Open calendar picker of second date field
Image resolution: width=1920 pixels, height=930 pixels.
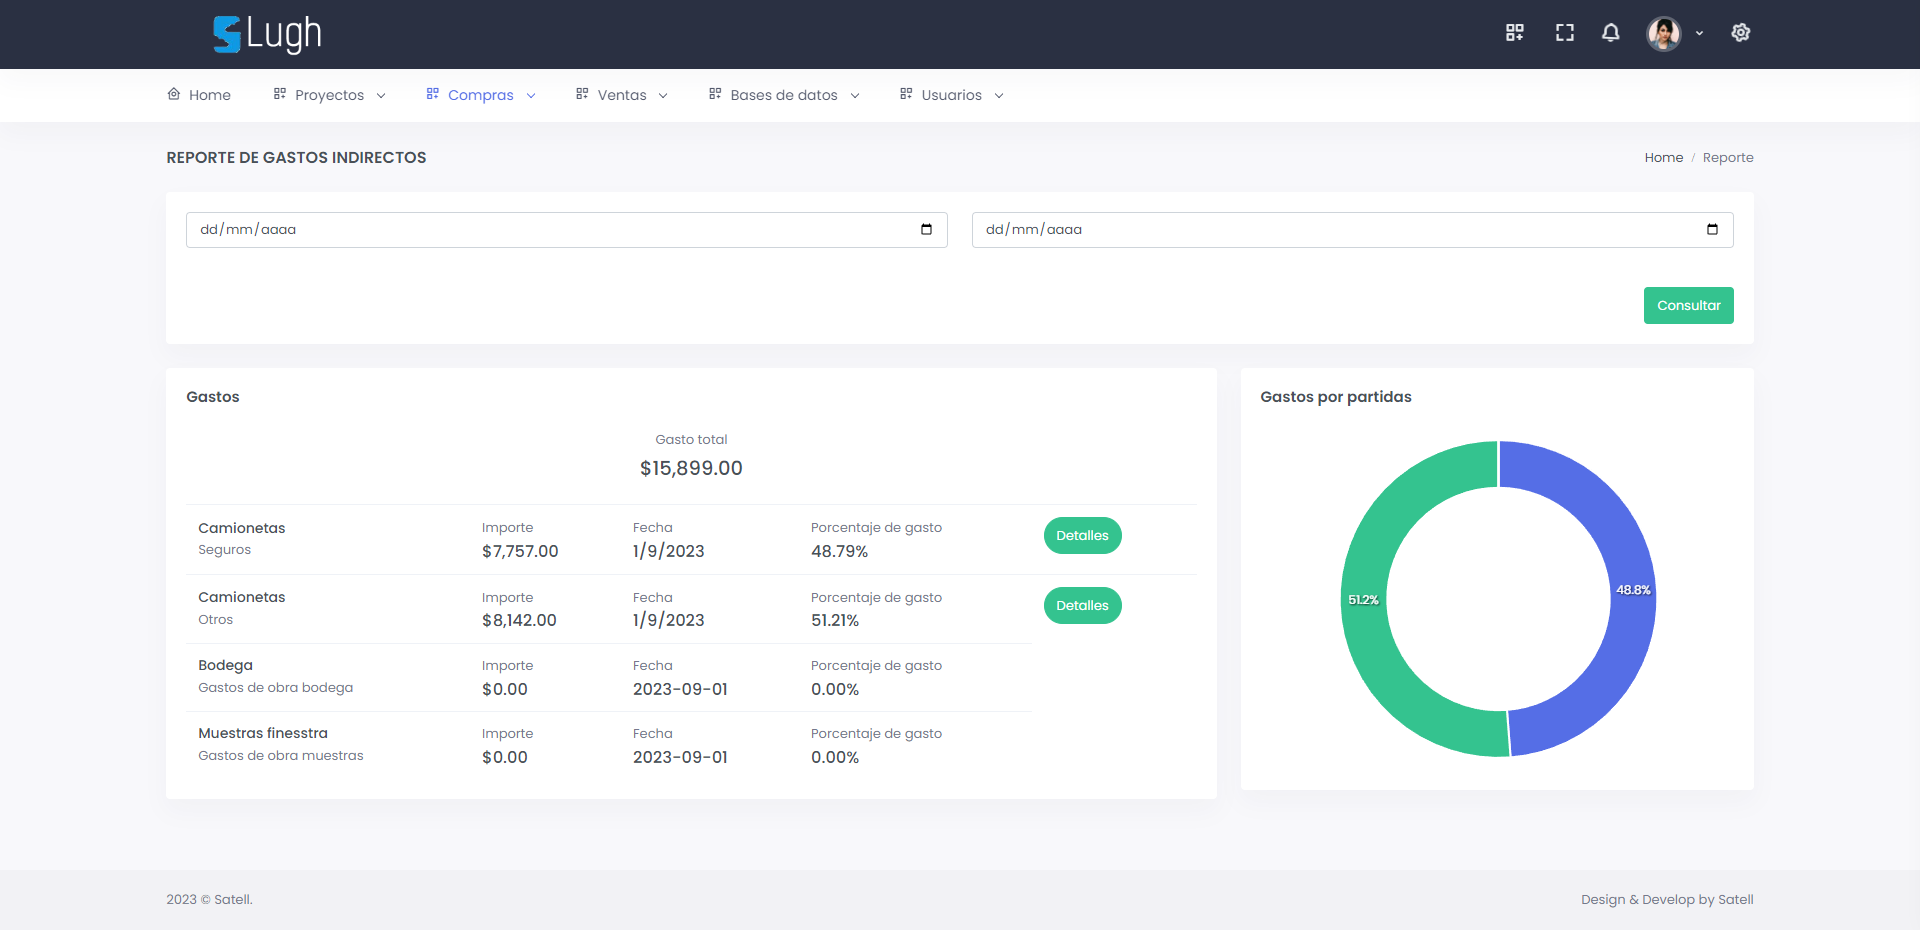(1712, 230)
